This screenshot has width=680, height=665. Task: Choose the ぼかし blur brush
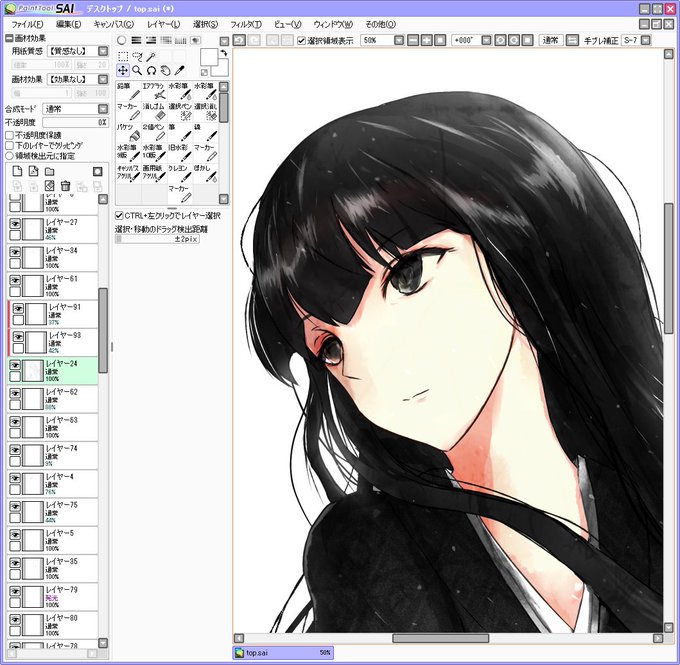tap(206, 173)
